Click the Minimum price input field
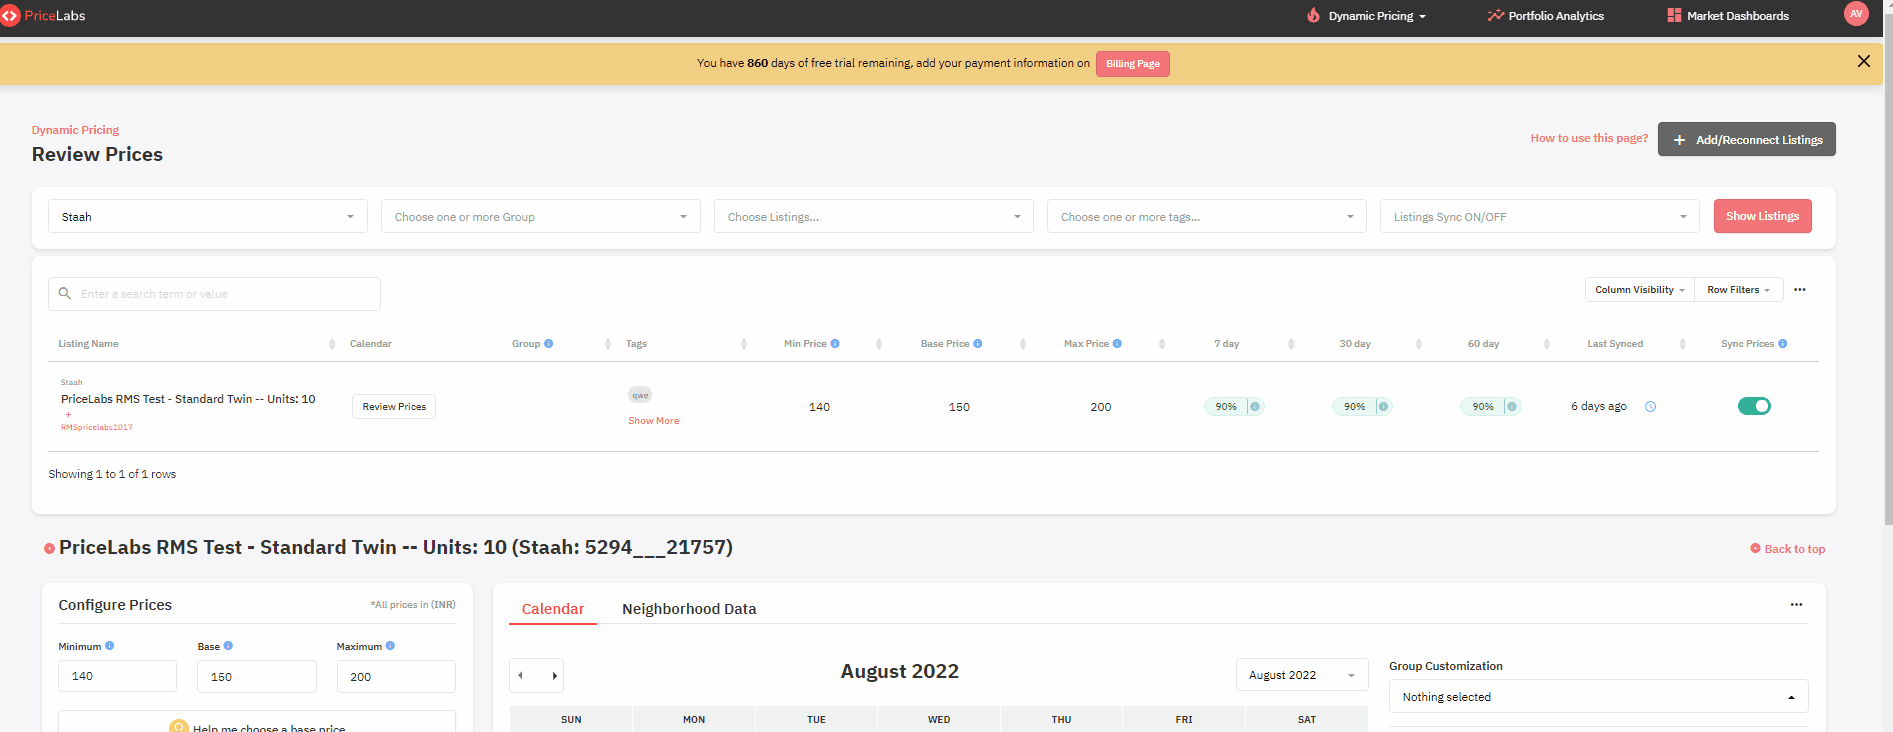Screen dimensions: 1893x732 117,676
